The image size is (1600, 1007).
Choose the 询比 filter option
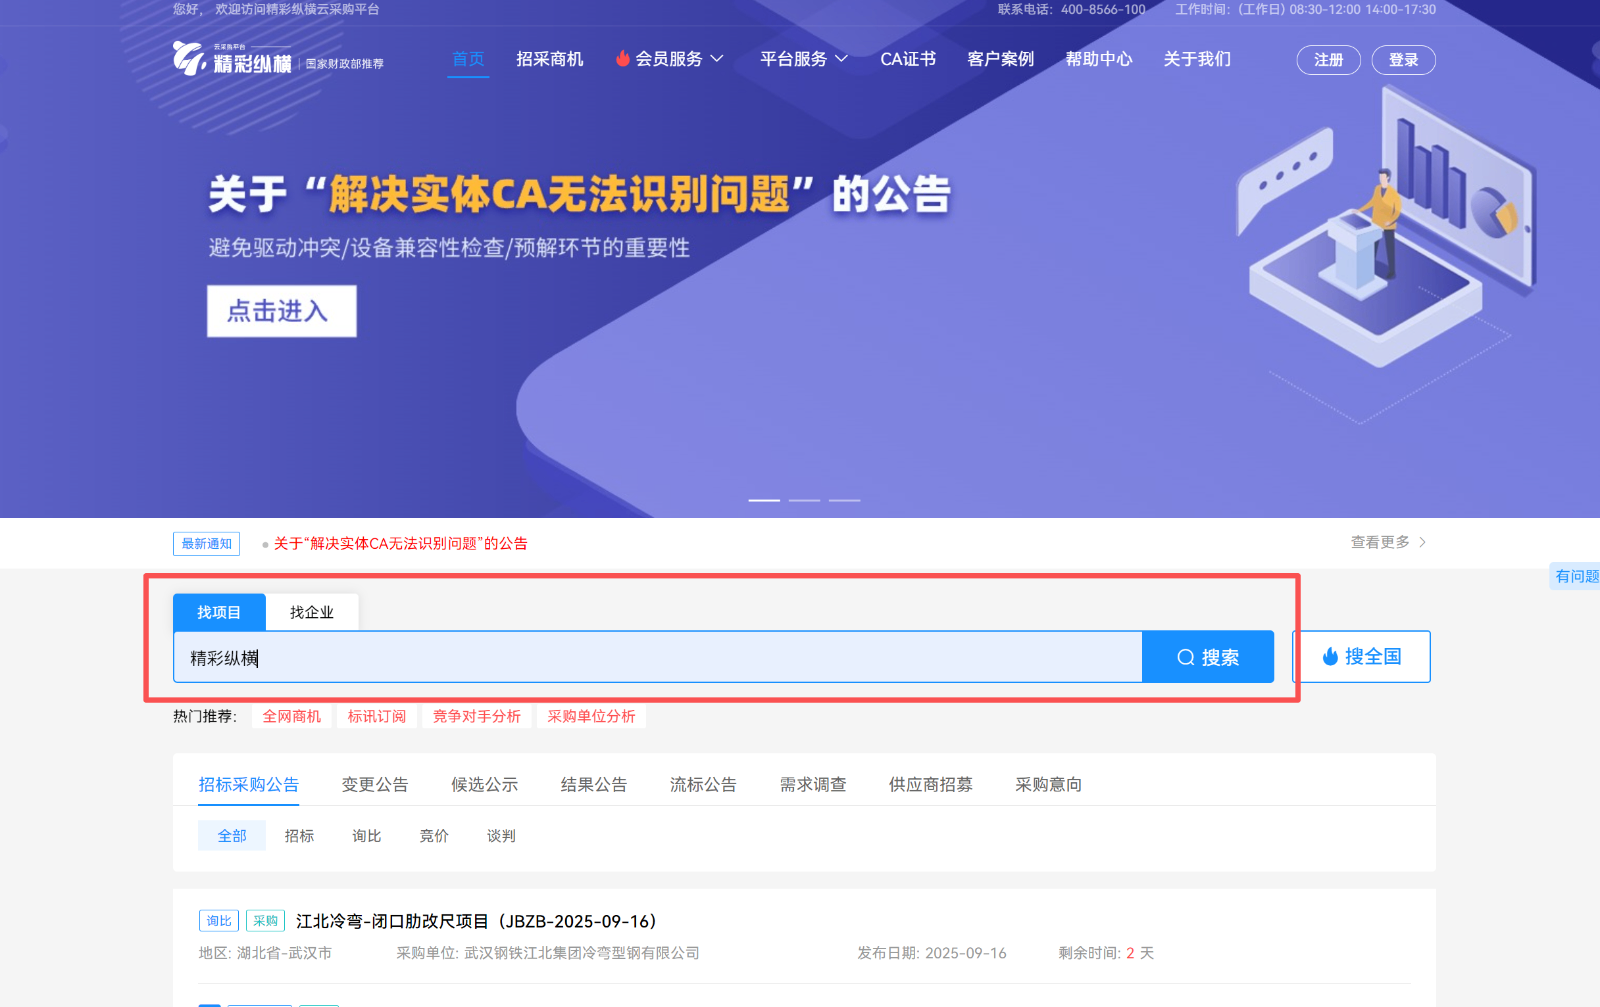click(367, 836)
